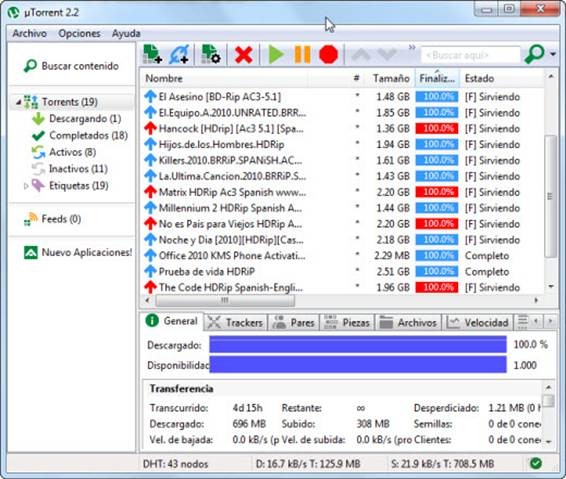This screenshot has width=566, height=479.
Task: Switch to the Archivos tab
Action: 408,322
